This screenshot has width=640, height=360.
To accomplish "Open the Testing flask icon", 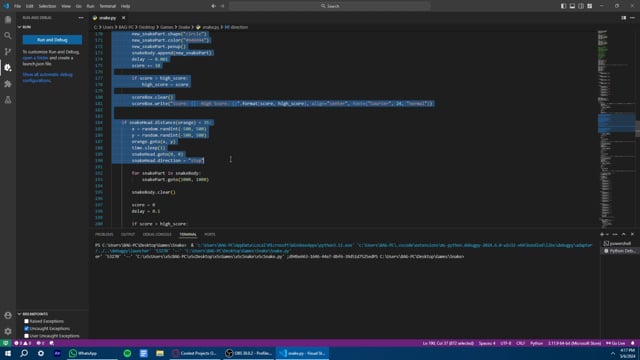I will point(8,100).
